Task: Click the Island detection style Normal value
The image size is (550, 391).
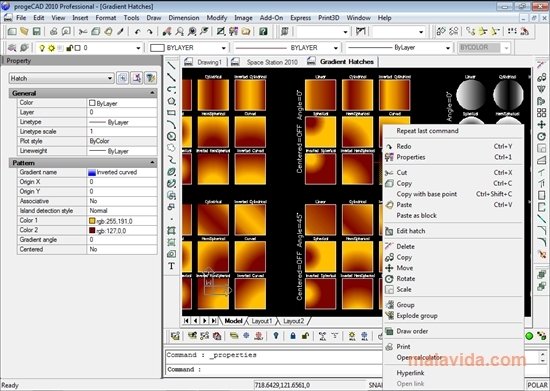Action: pyautogui.click(x=122, y=211)
